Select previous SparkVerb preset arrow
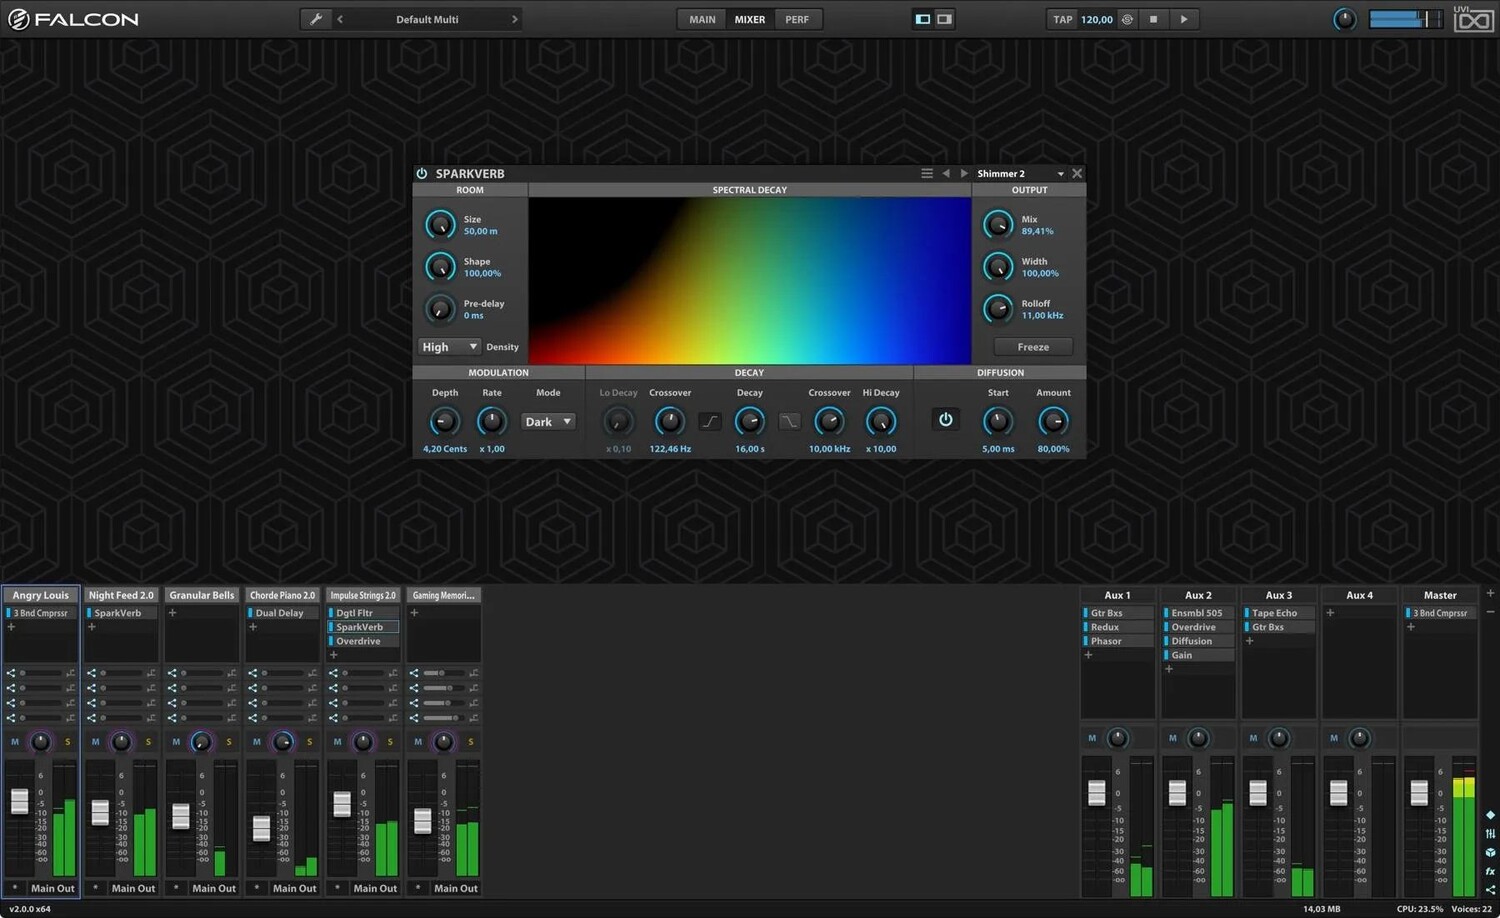The width and height of the screenshot is (1500, 918). click(x=946, y=173)
